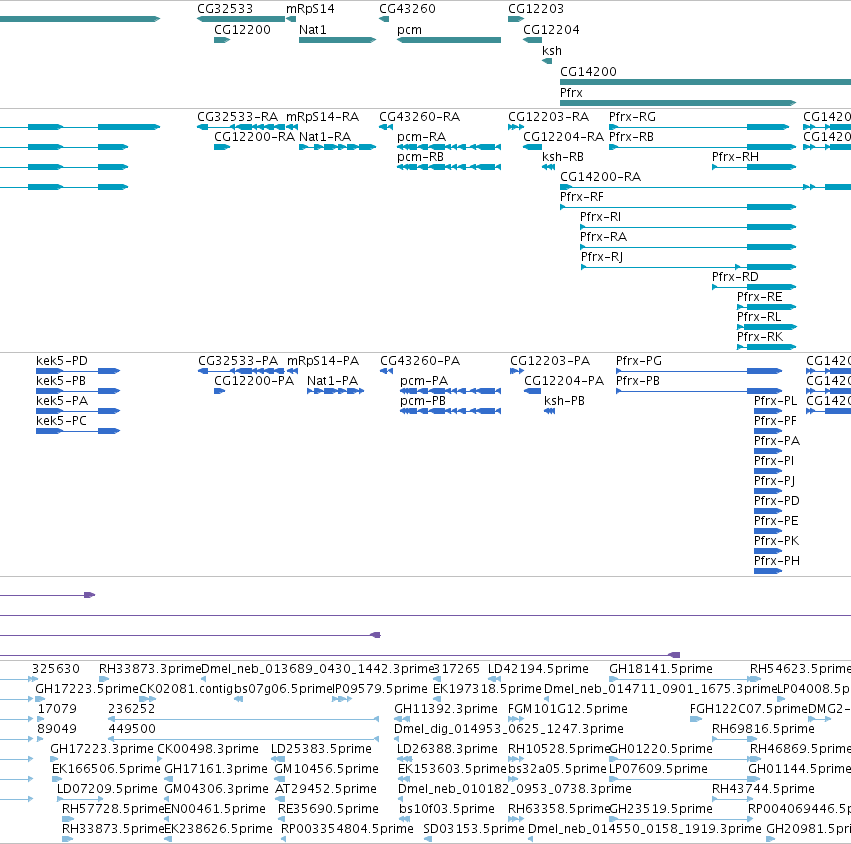Click the SD03153.5prime EST label
The image size is (851, 844).
474,829
